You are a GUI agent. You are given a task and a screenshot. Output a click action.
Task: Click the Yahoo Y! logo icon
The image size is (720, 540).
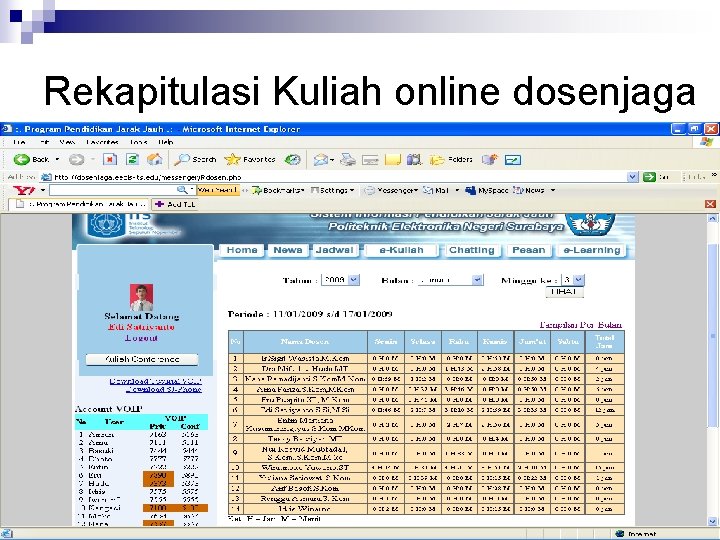[24, 190]
